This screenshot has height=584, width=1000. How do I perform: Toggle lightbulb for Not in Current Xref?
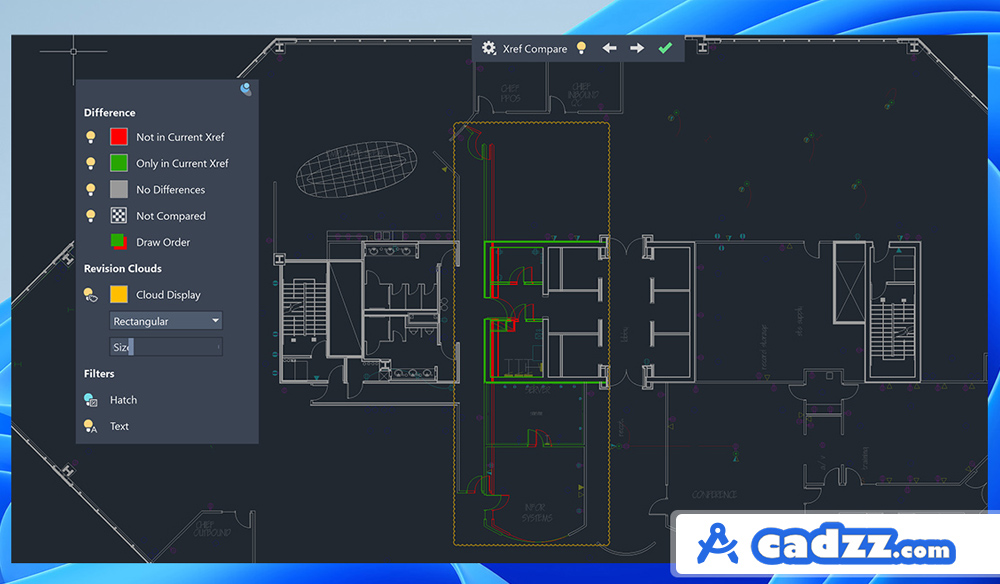click(91, 137)
